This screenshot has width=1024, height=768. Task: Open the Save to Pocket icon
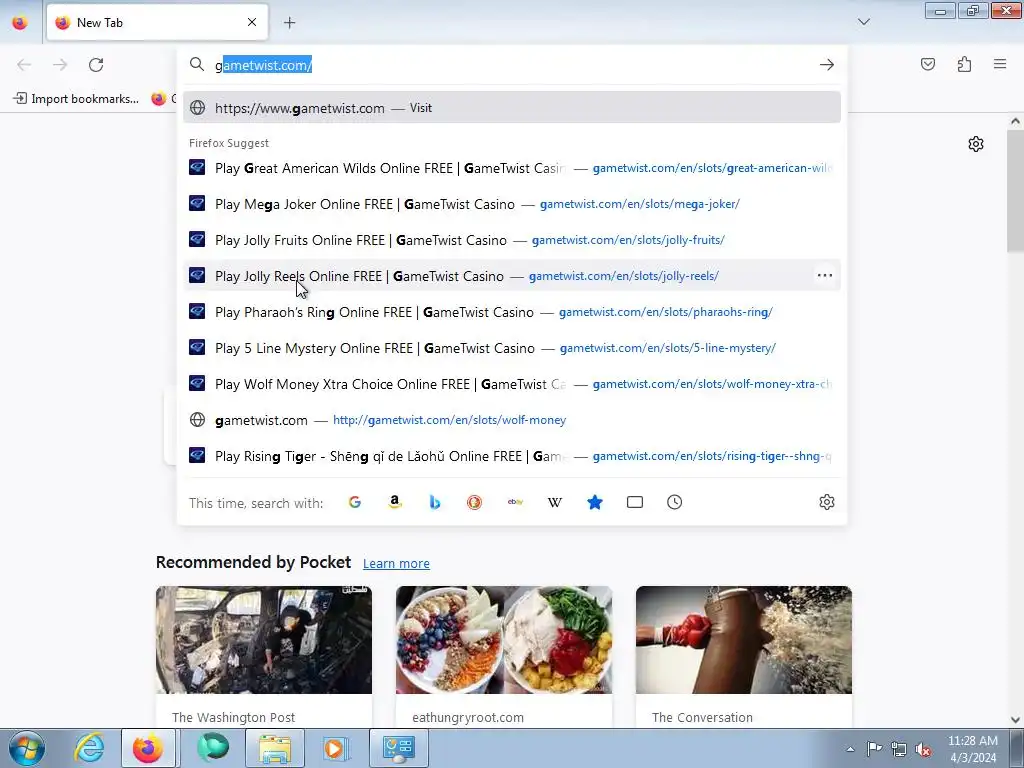click(x=927, y=64)
